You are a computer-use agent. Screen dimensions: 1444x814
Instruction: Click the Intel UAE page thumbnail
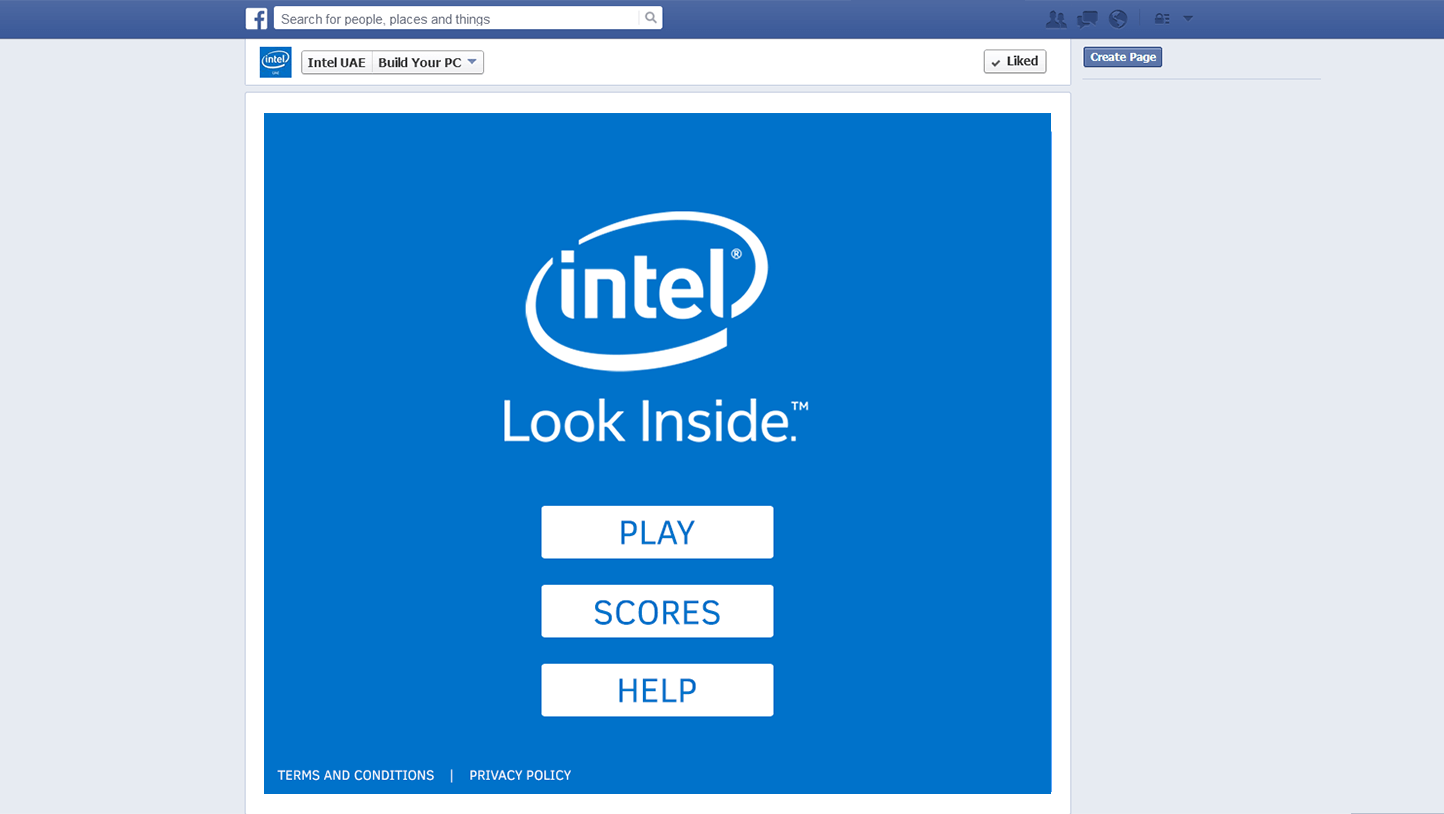click(275, 62)
